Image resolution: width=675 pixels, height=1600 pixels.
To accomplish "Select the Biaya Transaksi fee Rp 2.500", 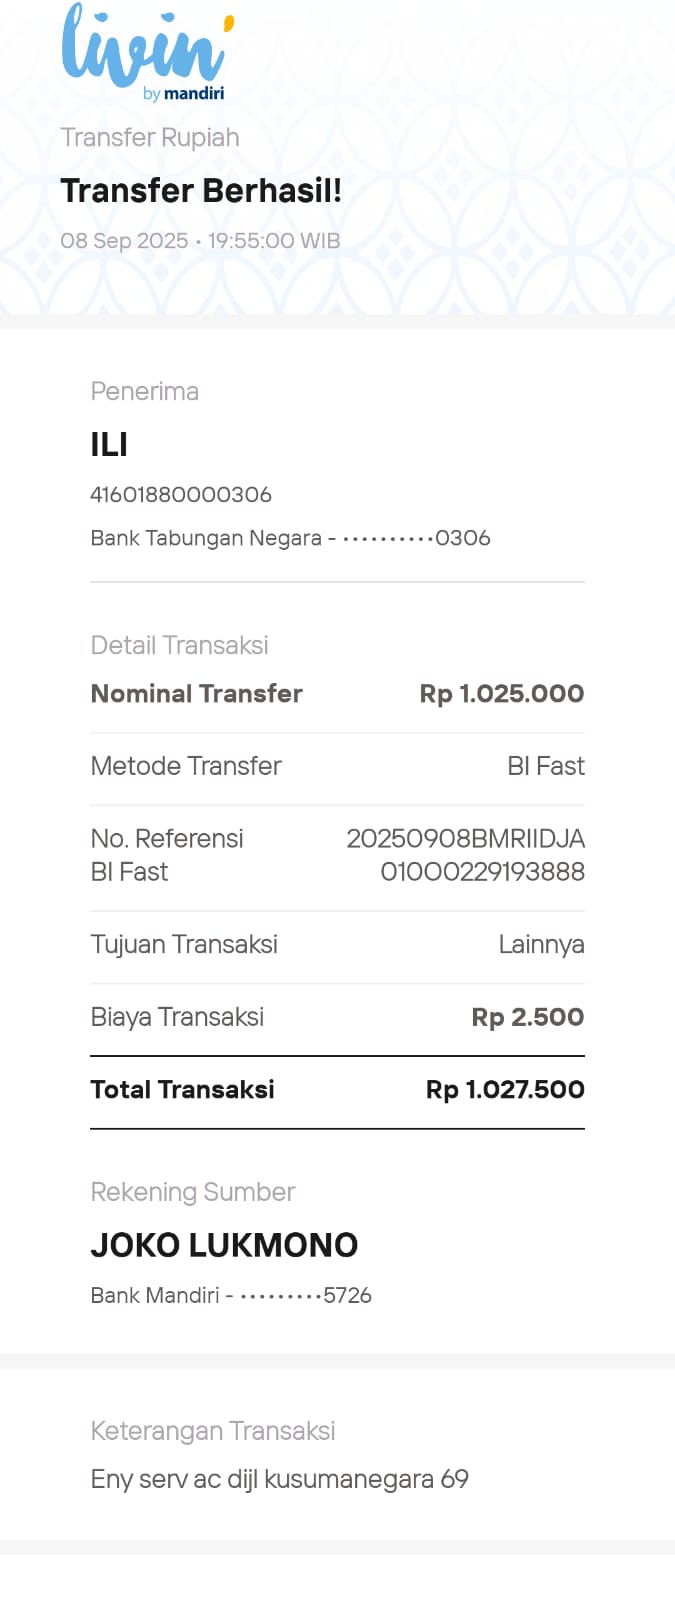I will click(x=527, y=1017).
